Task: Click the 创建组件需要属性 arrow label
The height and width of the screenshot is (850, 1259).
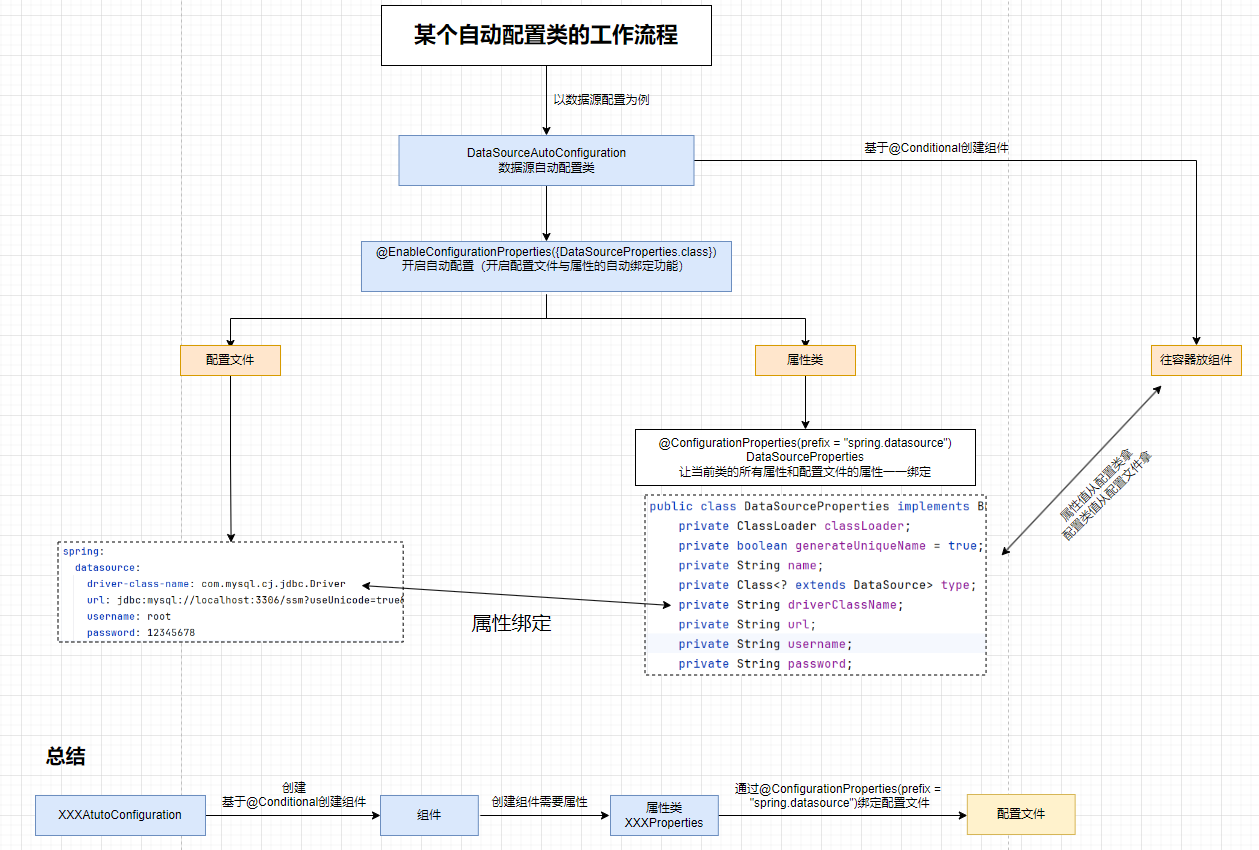Action: tap(539, 802)
